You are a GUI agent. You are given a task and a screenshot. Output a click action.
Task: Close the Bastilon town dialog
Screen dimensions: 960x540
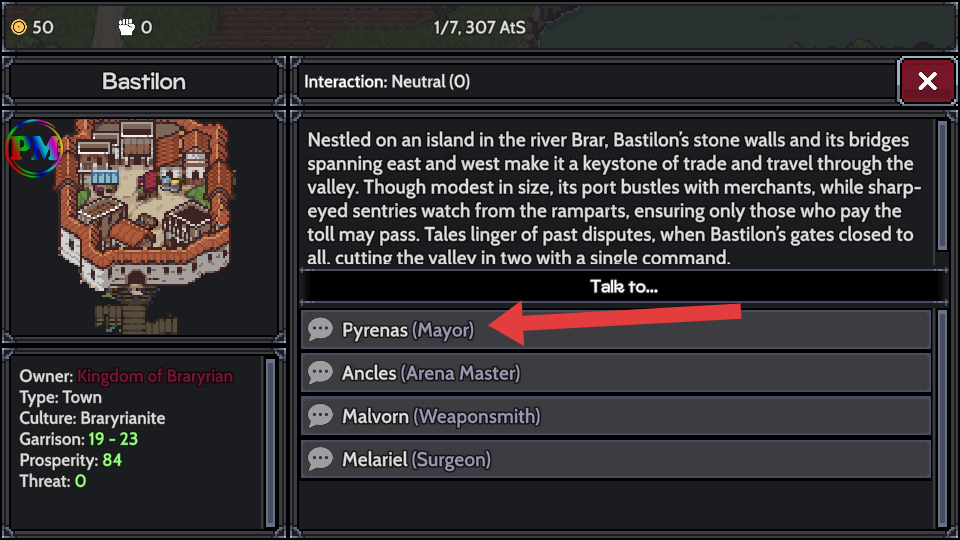click(926, 81)
